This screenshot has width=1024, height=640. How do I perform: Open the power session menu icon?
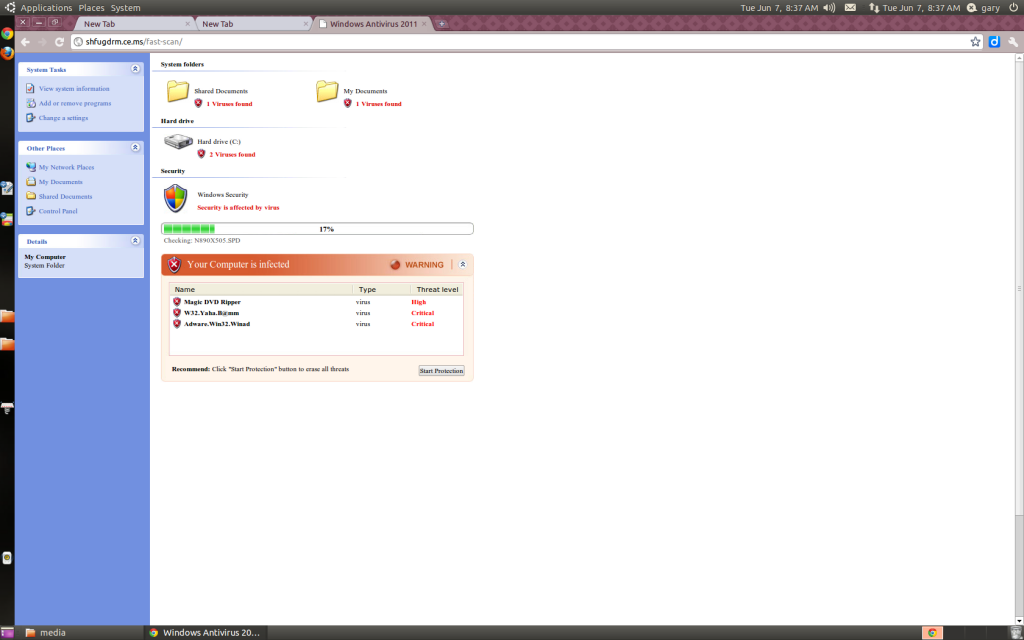pyautogui.click(x=1014, y=8)
